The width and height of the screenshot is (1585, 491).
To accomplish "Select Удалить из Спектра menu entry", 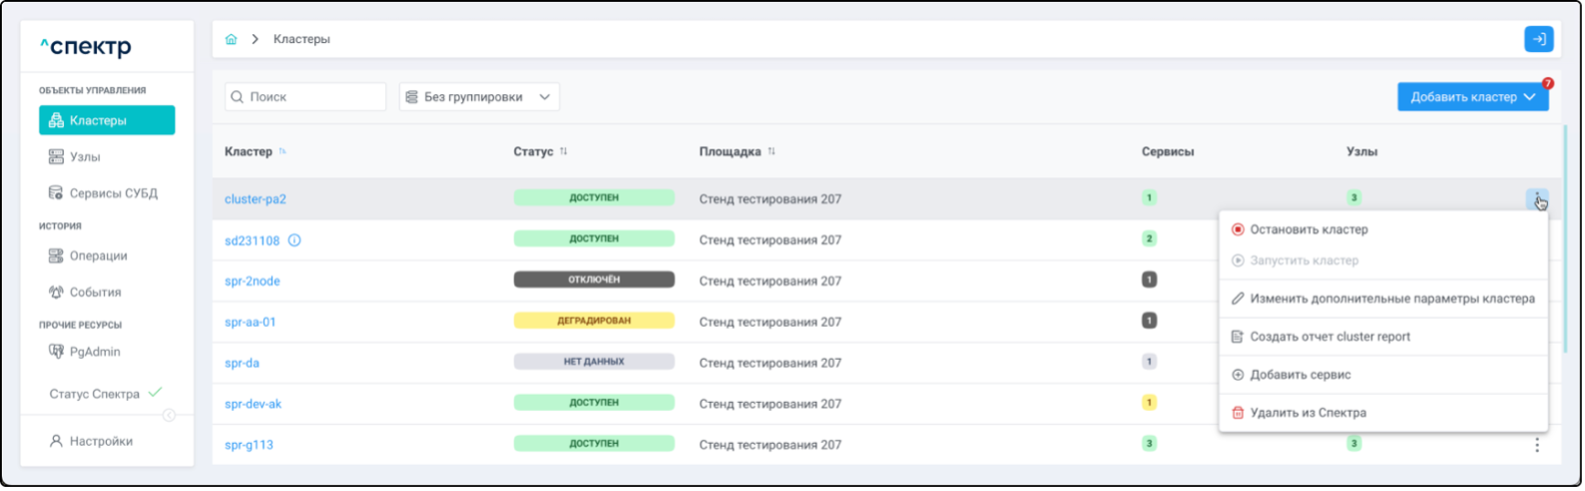I will click(1307, 413).
